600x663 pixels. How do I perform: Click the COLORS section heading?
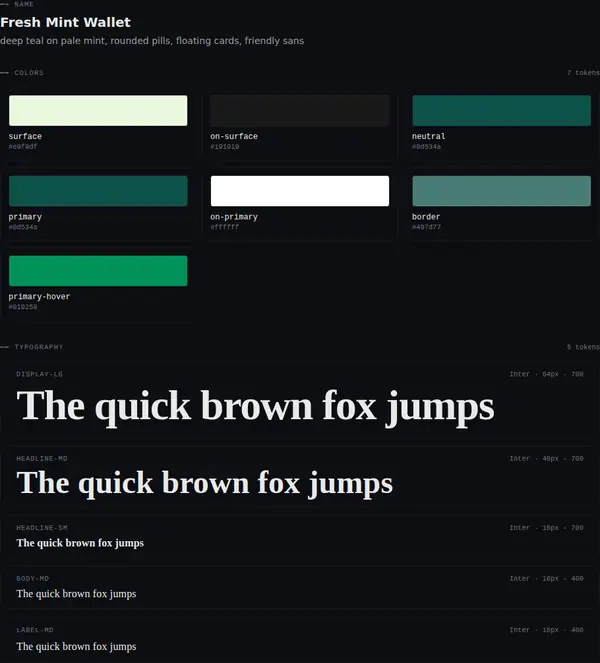[x=29, y=73]
